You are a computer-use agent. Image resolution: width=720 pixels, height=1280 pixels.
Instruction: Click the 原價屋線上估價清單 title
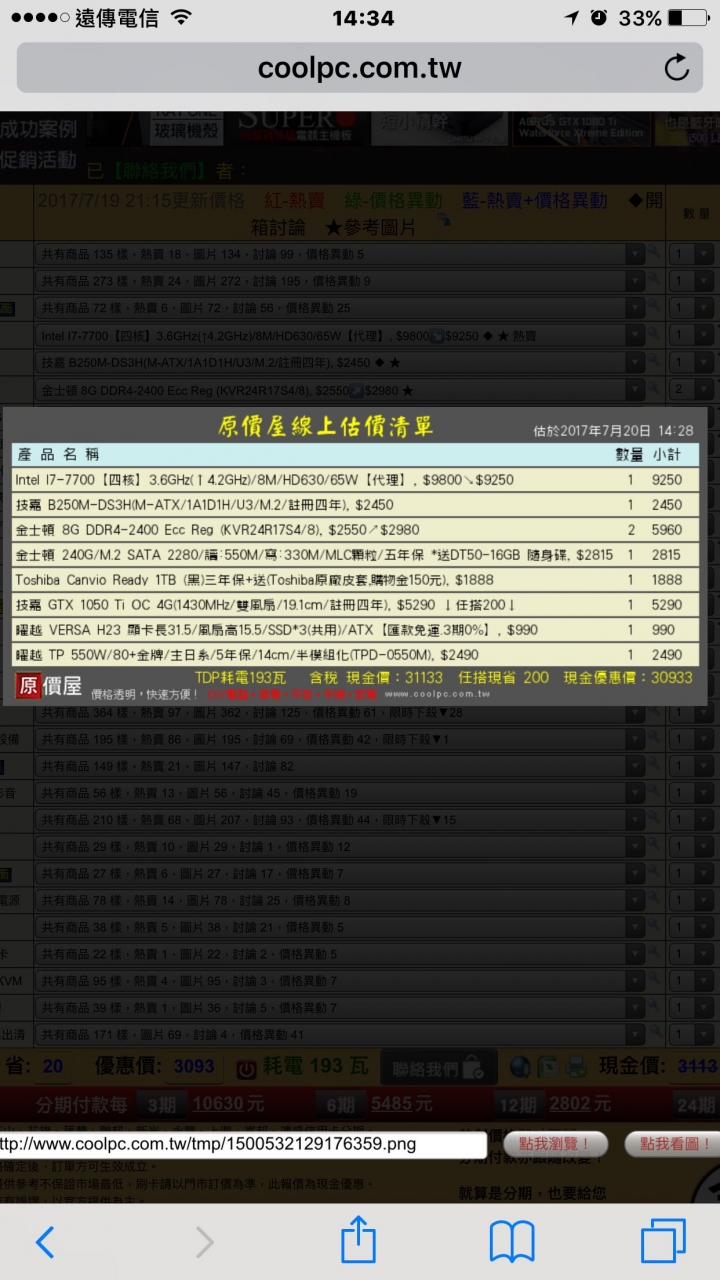[x=326, y=427]
